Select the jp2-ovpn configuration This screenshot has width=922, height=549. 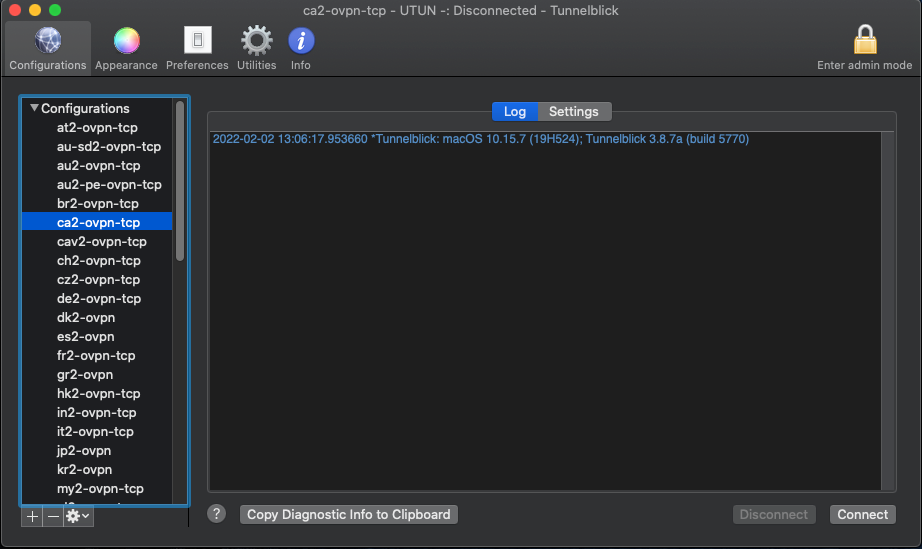pyautogui.click(x=97, y=450)
